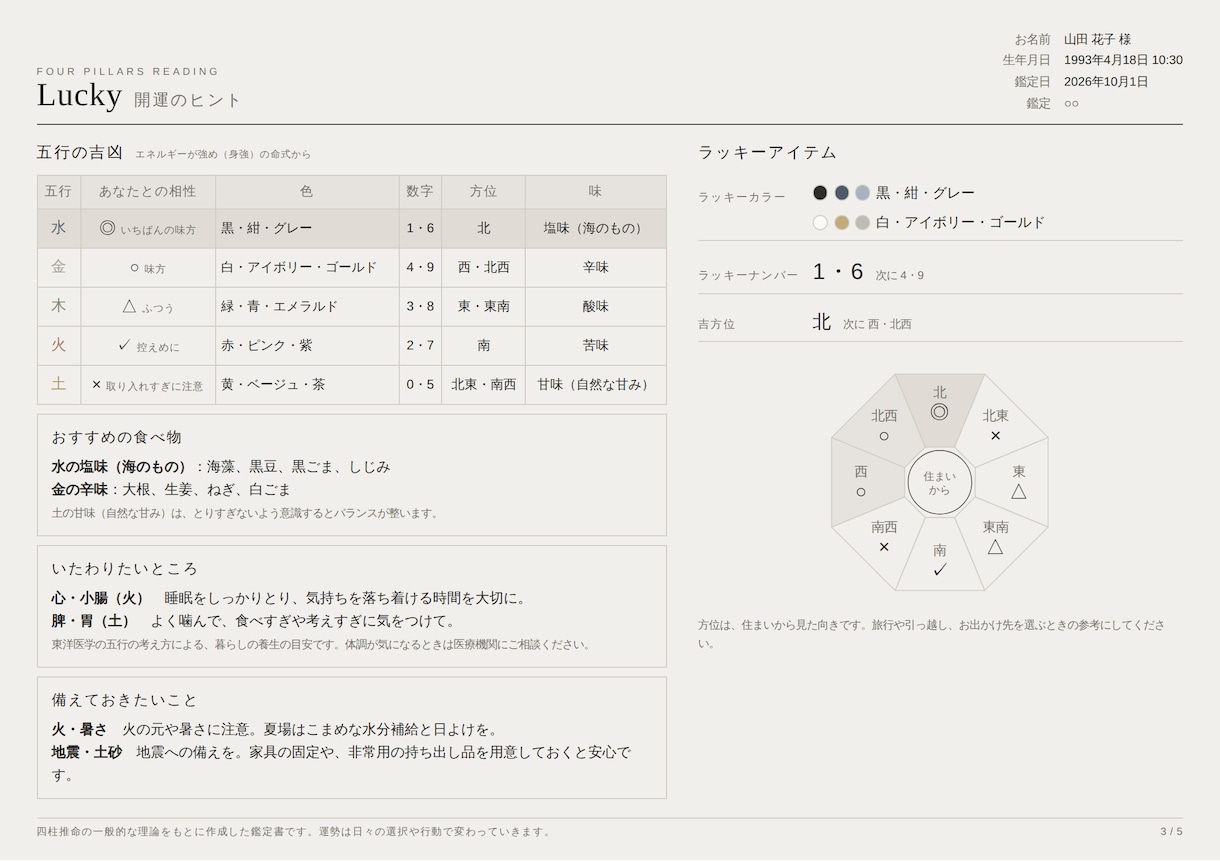Click the 塩味（海のもの） taste cell in the table
This screenshot has width=1220, height=861.
[x=596, y=228]
